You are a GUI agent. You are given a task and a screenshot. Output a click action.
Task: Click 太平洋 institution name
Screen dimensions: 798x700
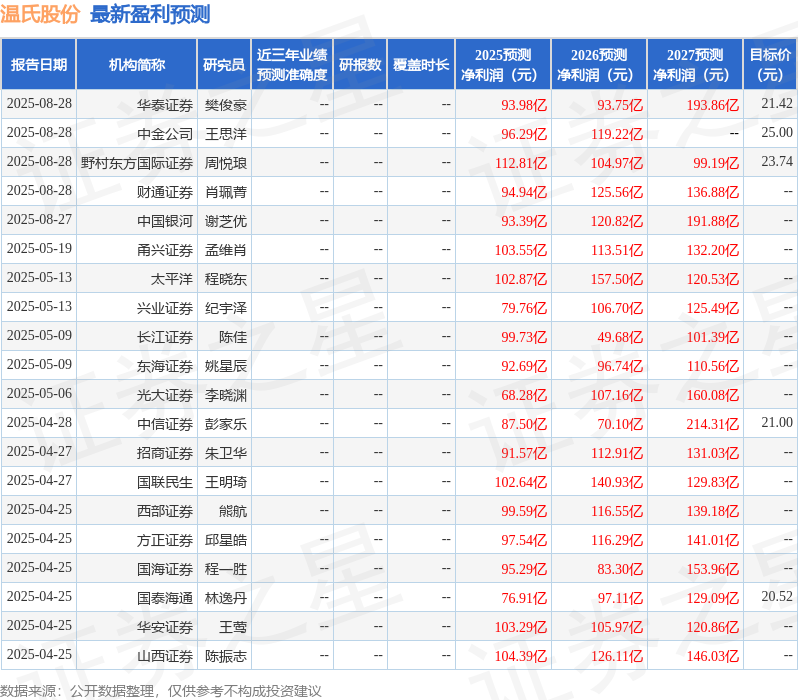[172, 279]
